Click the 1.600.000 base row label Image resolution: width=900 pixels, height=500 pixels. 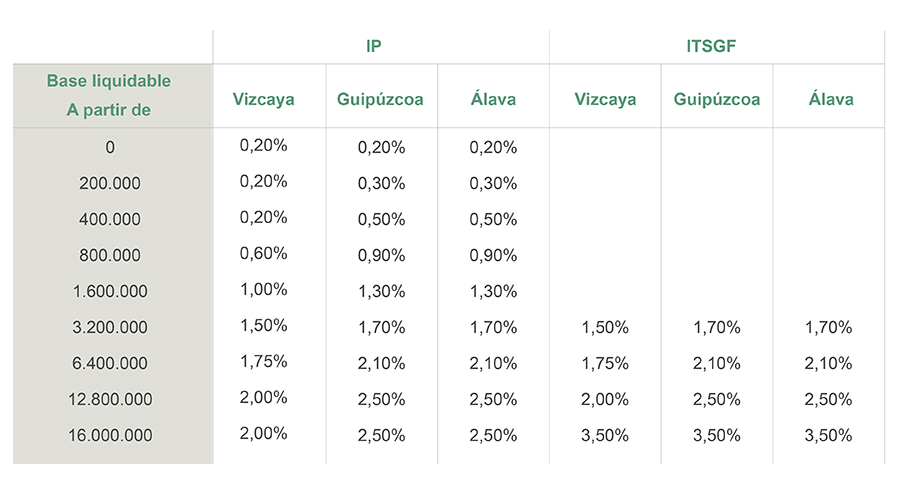[109, 291]
